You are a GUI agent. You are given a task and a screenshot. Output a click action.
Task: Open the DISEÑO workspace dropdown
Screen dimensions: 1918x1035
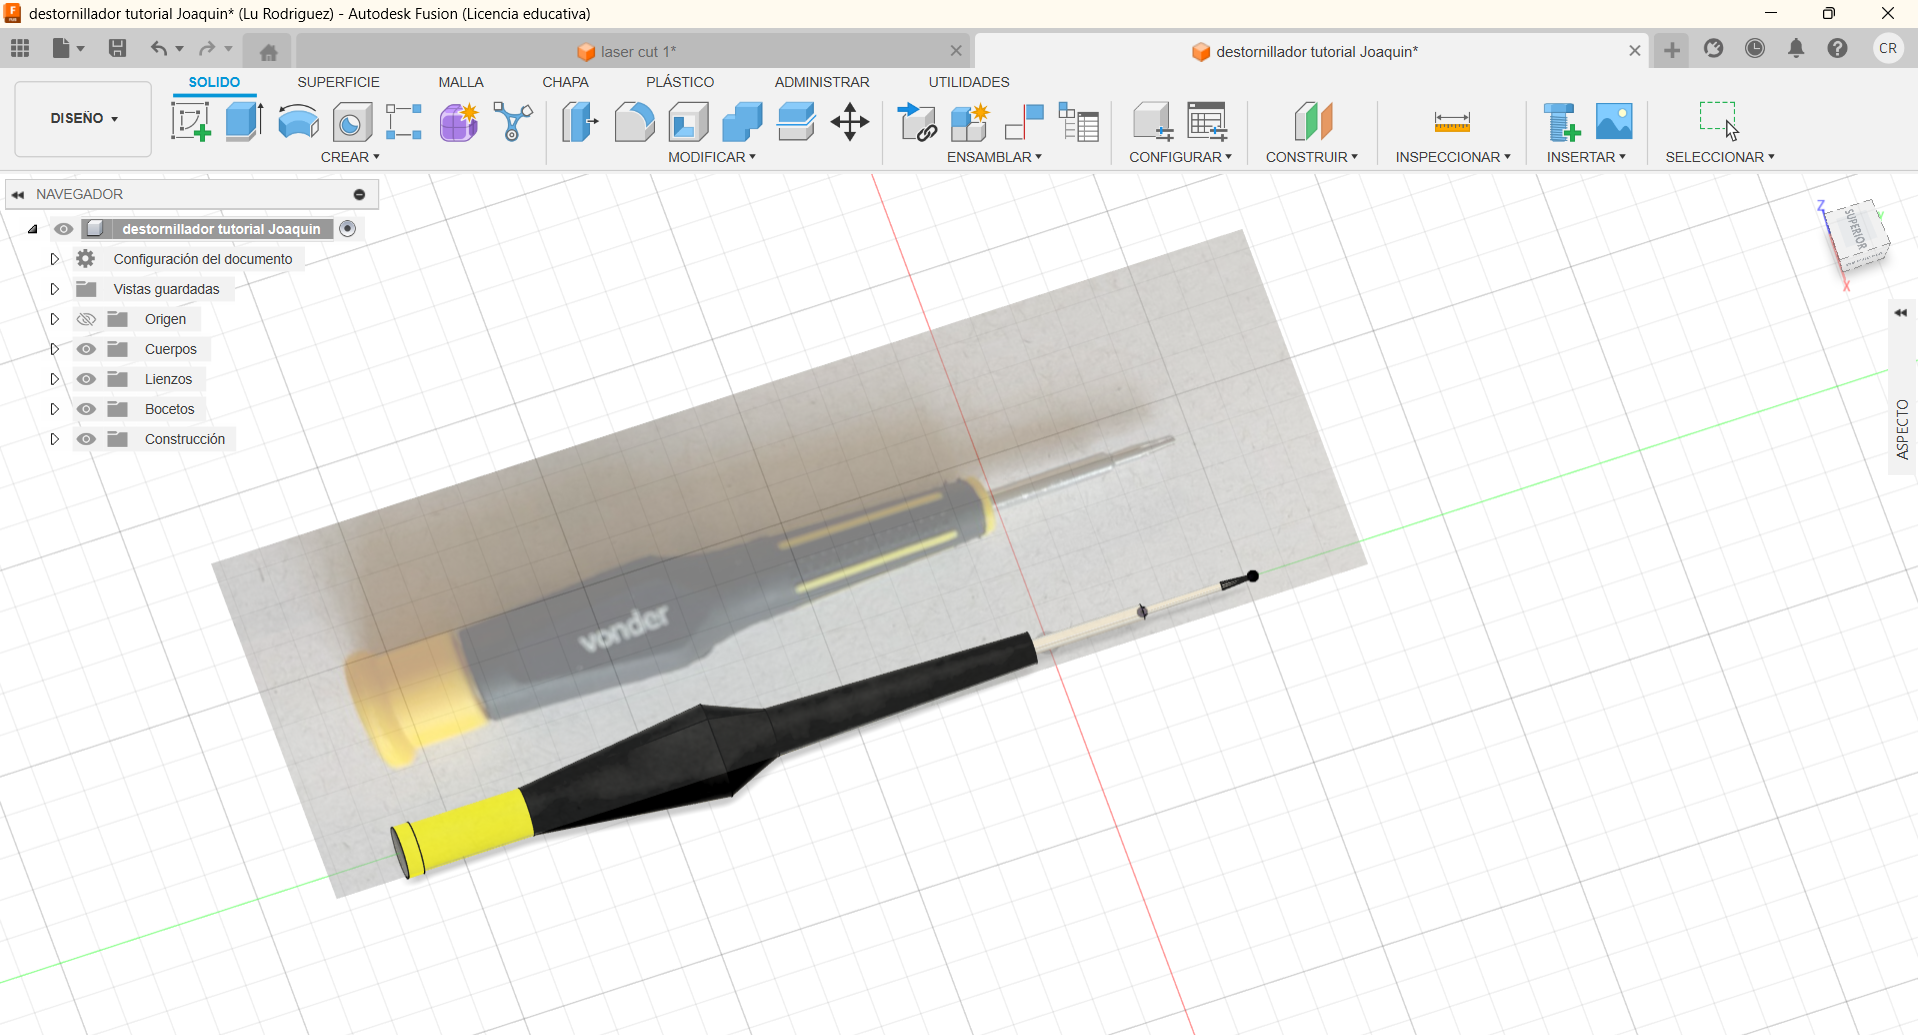(x=84, y=119)
